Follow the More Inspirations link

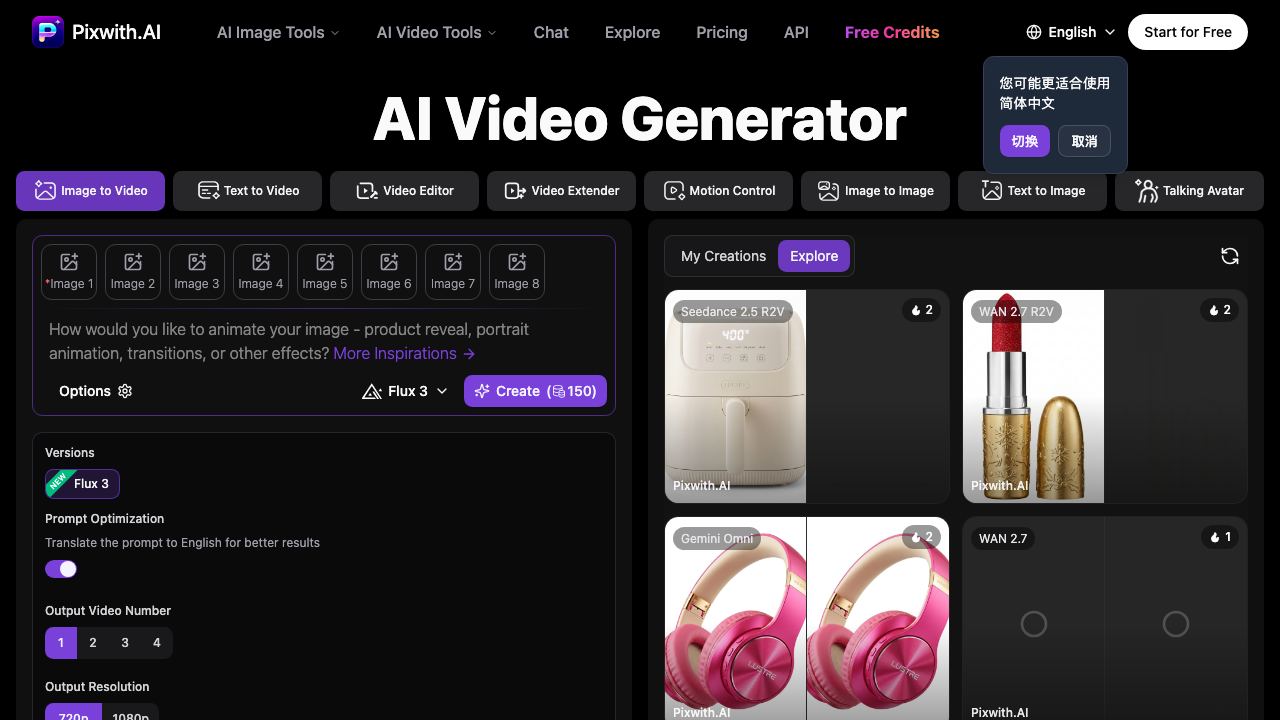(x=404, y=353)
